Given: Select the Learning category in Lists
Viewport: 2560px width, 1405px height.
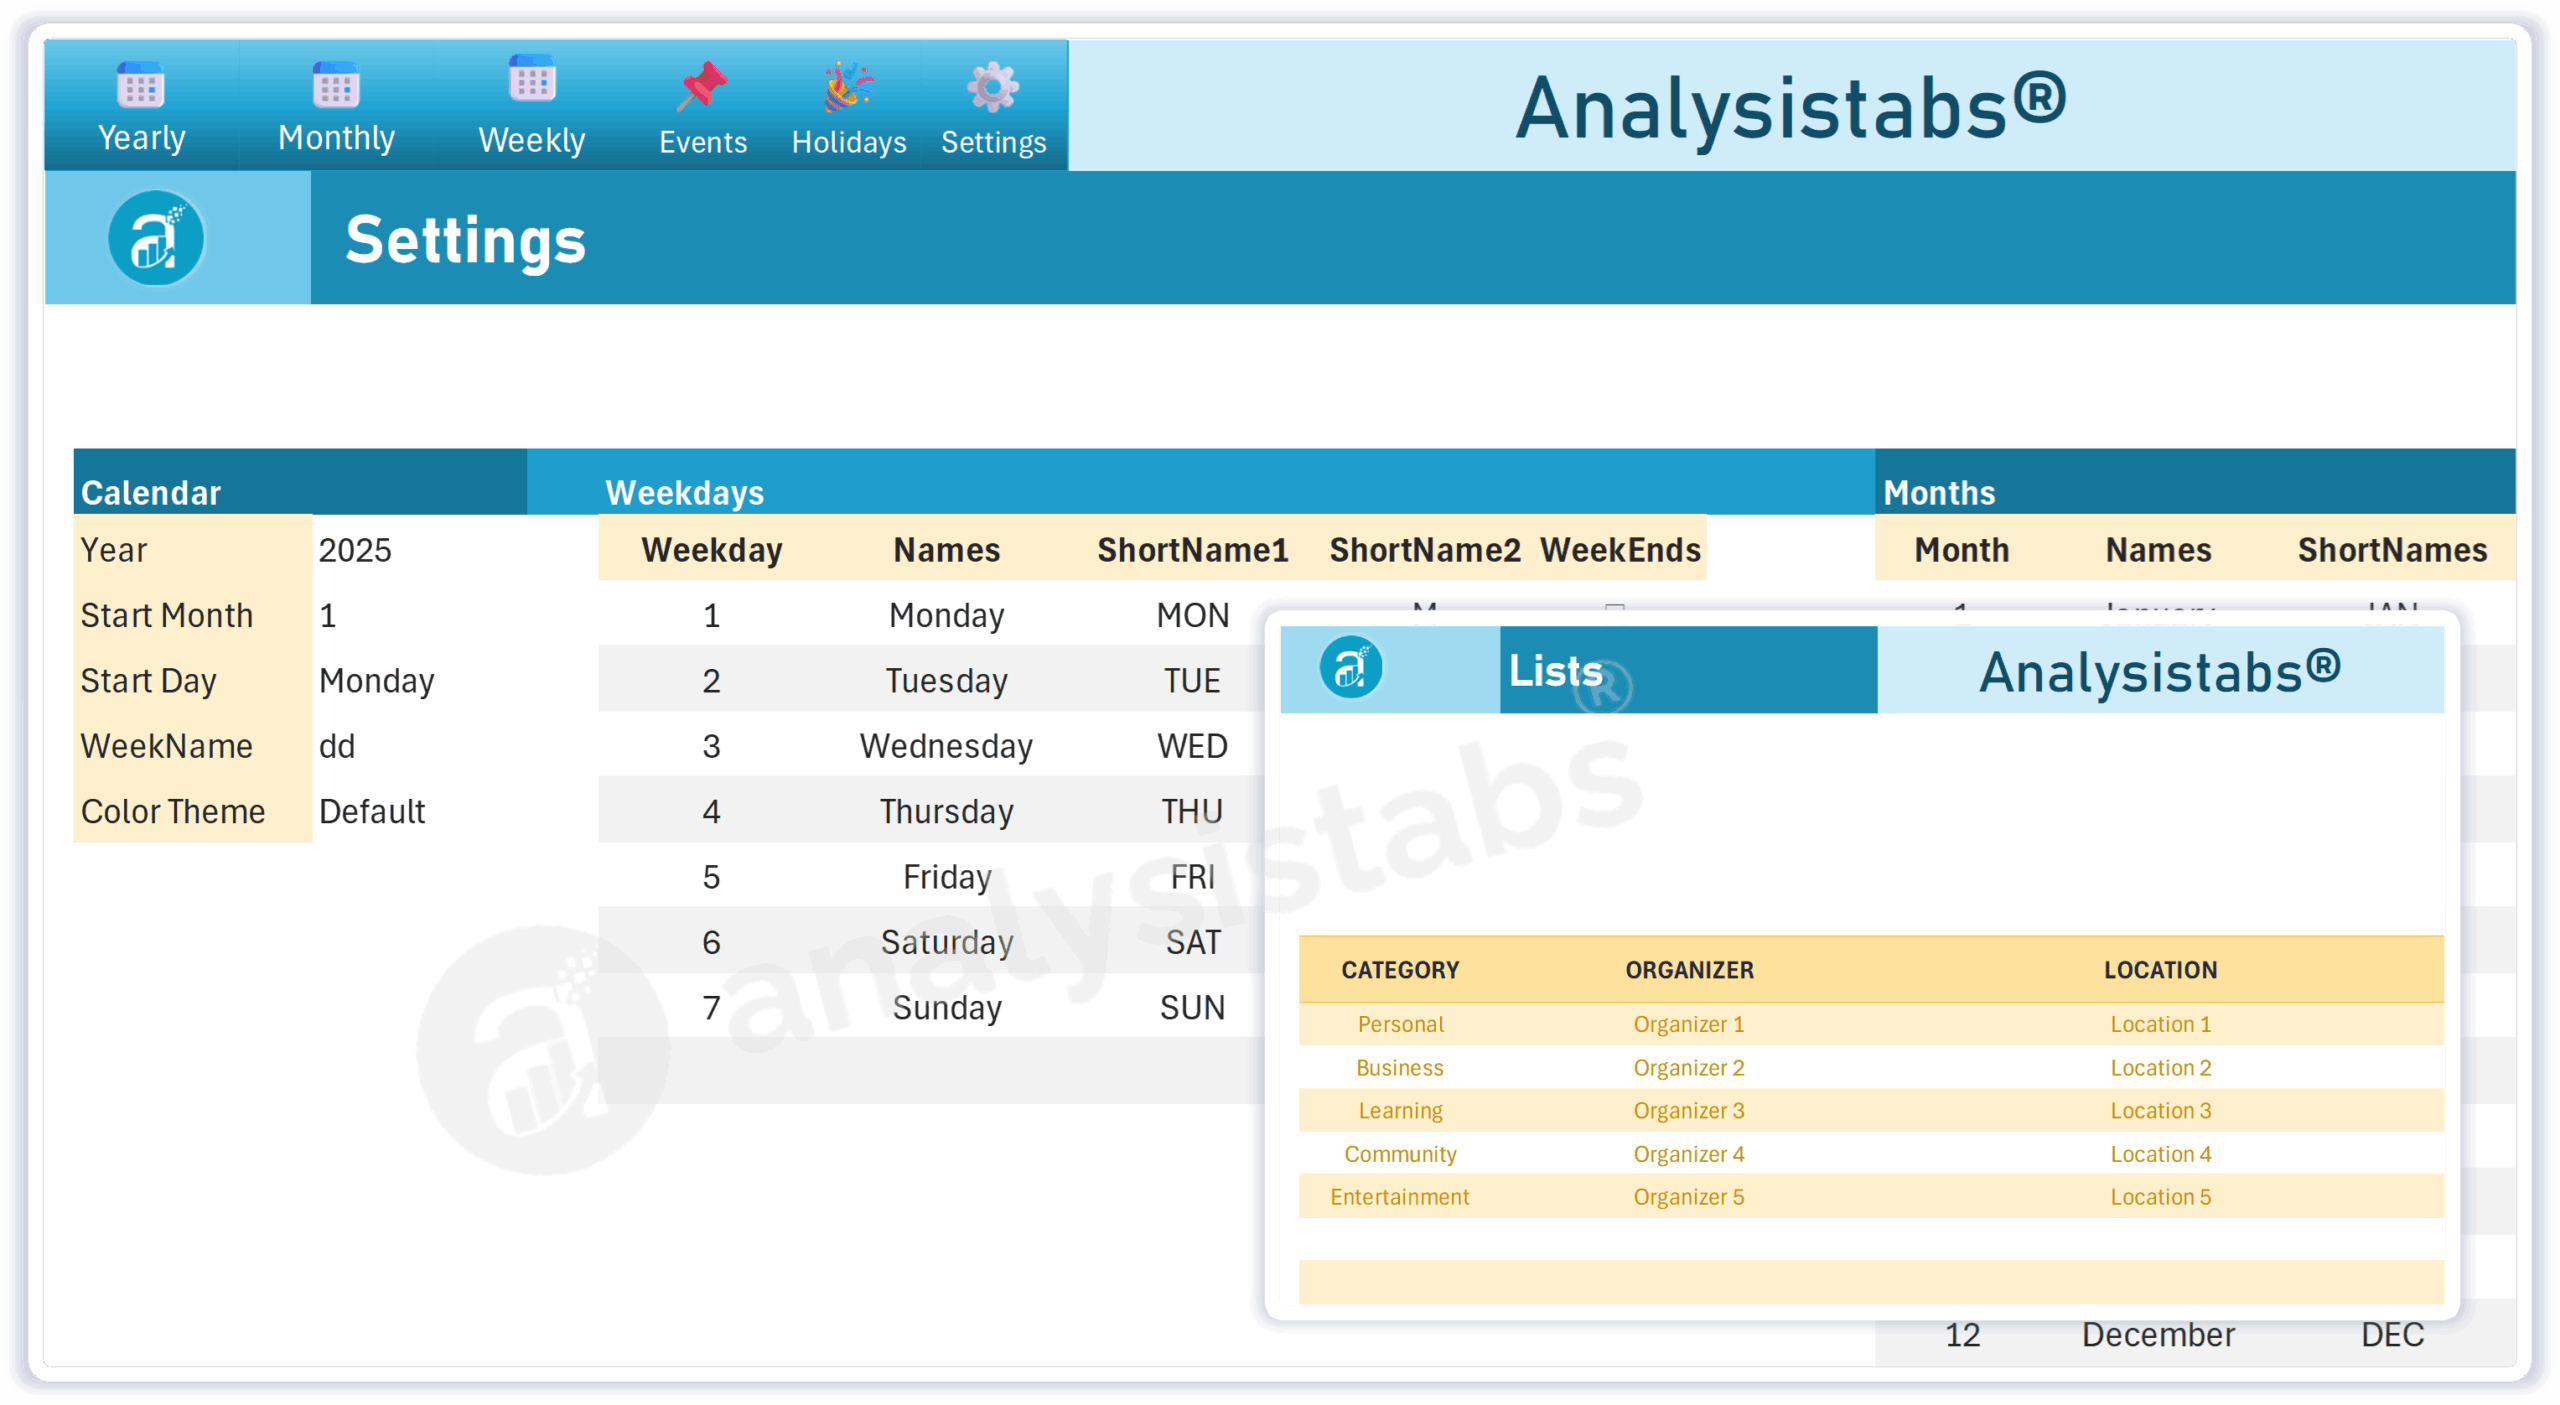Looking at the screenshot, I should click(1400, 1111).
